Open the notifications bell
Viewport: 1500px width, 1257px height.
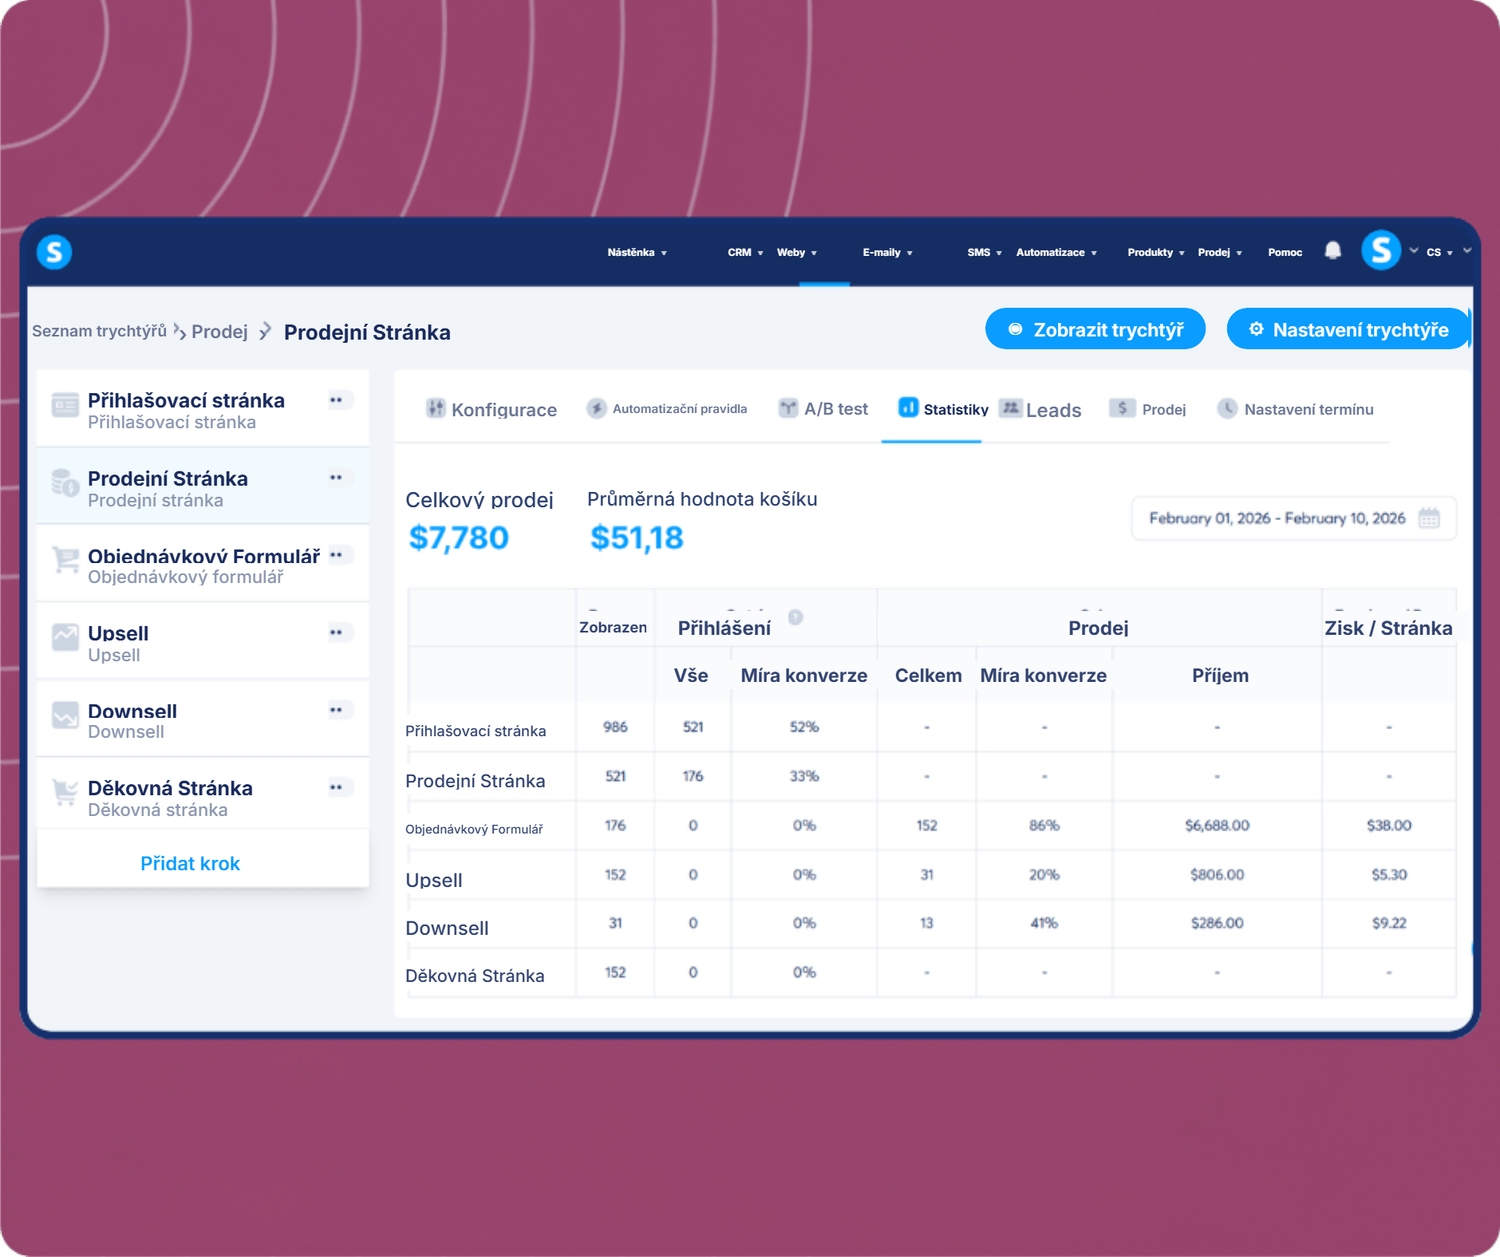pos(1333,251)
